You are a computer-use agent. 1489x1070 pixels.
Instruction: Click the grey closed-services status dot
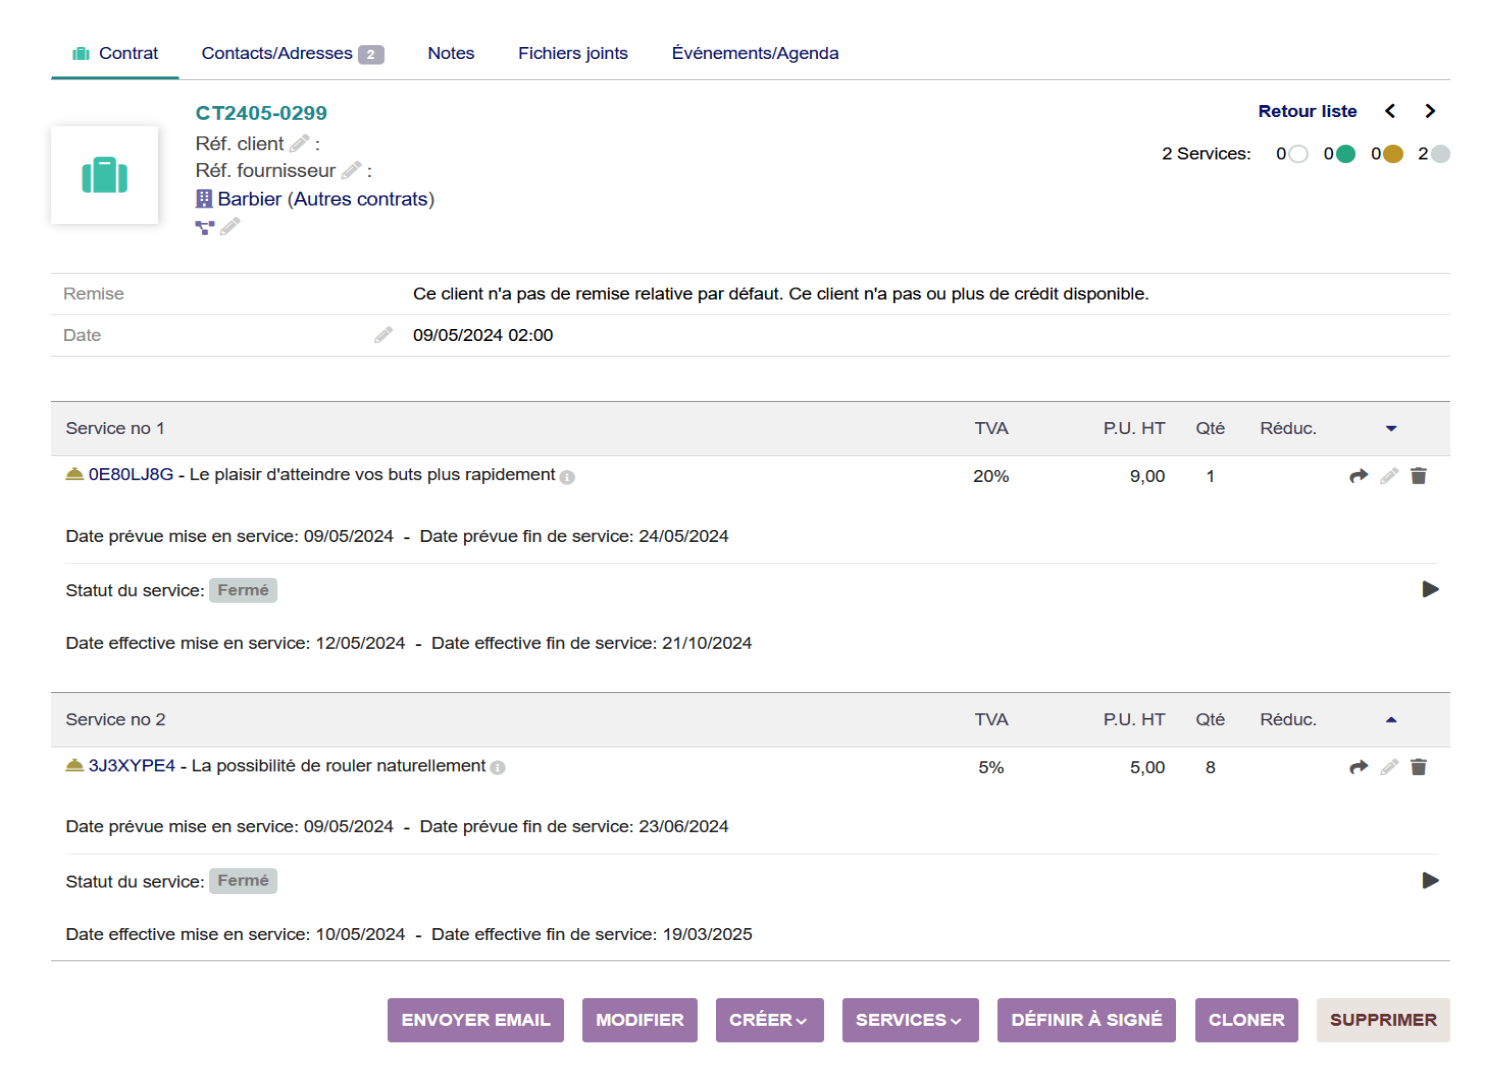tap(1440, 154)
